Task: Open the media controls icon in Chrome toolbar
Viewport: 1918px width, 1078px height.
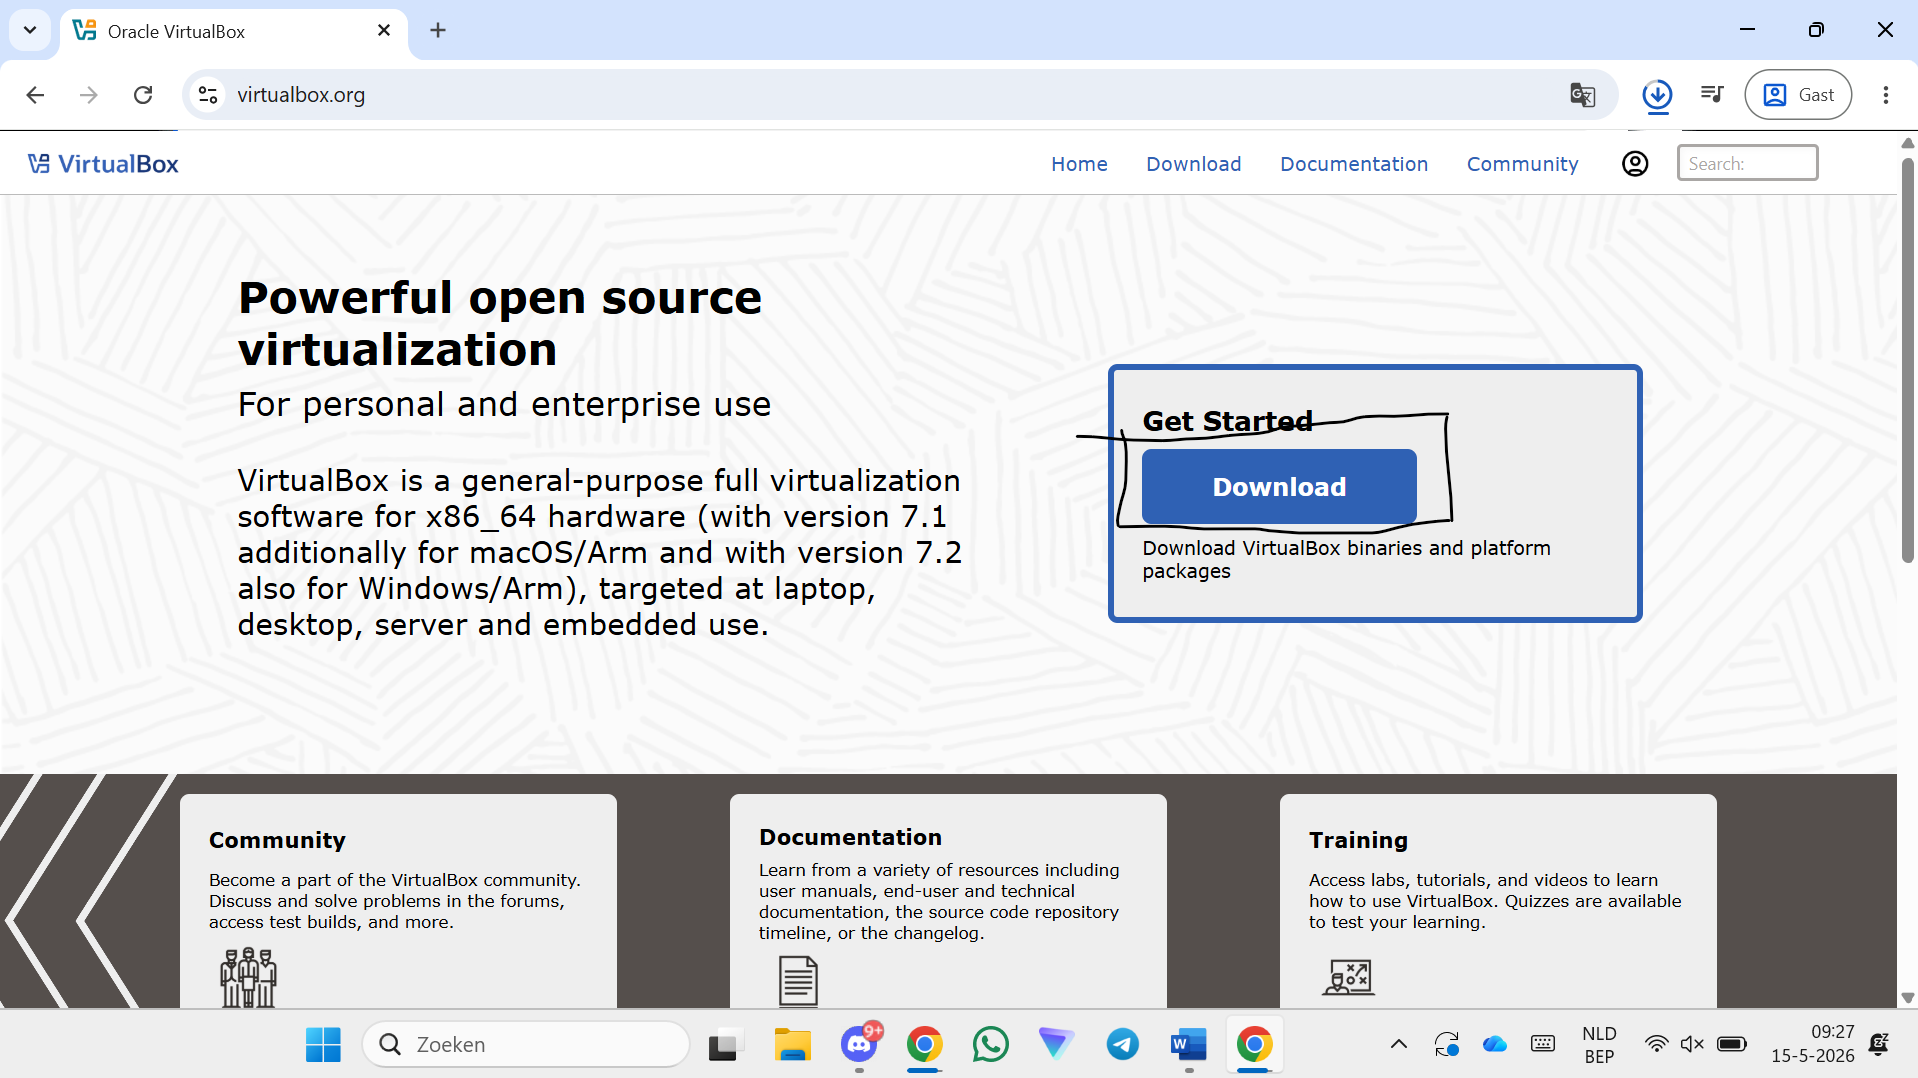Action: 1712,95
